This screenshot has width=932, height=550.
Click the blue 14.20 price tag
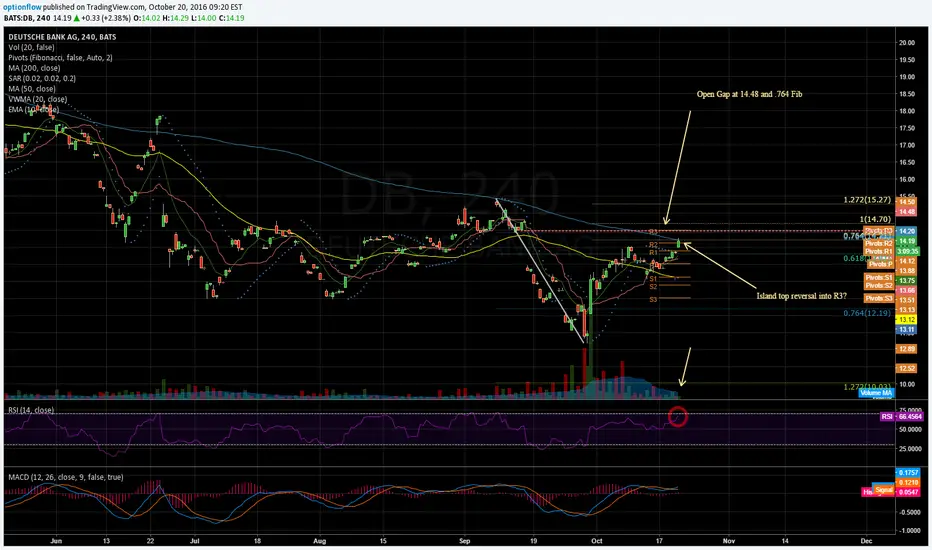click(x=906, y=231)
